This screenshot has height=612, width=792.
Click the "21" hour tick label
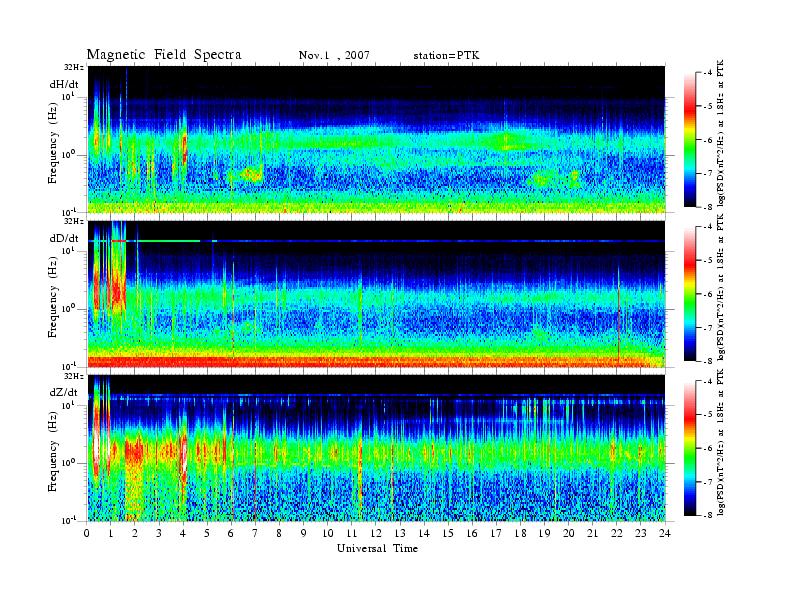pyautogui.click(x=592, y=533)
